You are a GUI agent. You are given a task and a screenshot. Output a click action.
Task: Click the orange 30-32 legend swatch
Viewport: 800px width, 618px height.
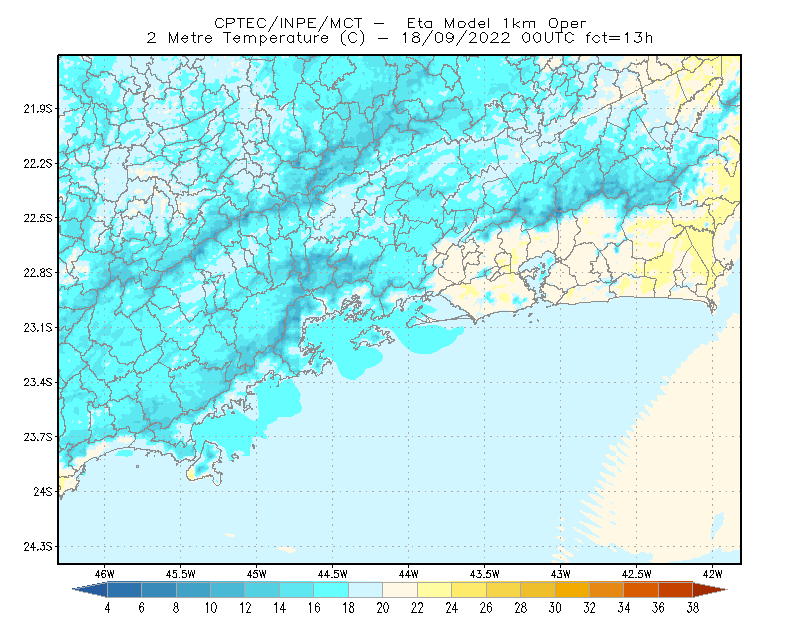click(x=572, y=590)
